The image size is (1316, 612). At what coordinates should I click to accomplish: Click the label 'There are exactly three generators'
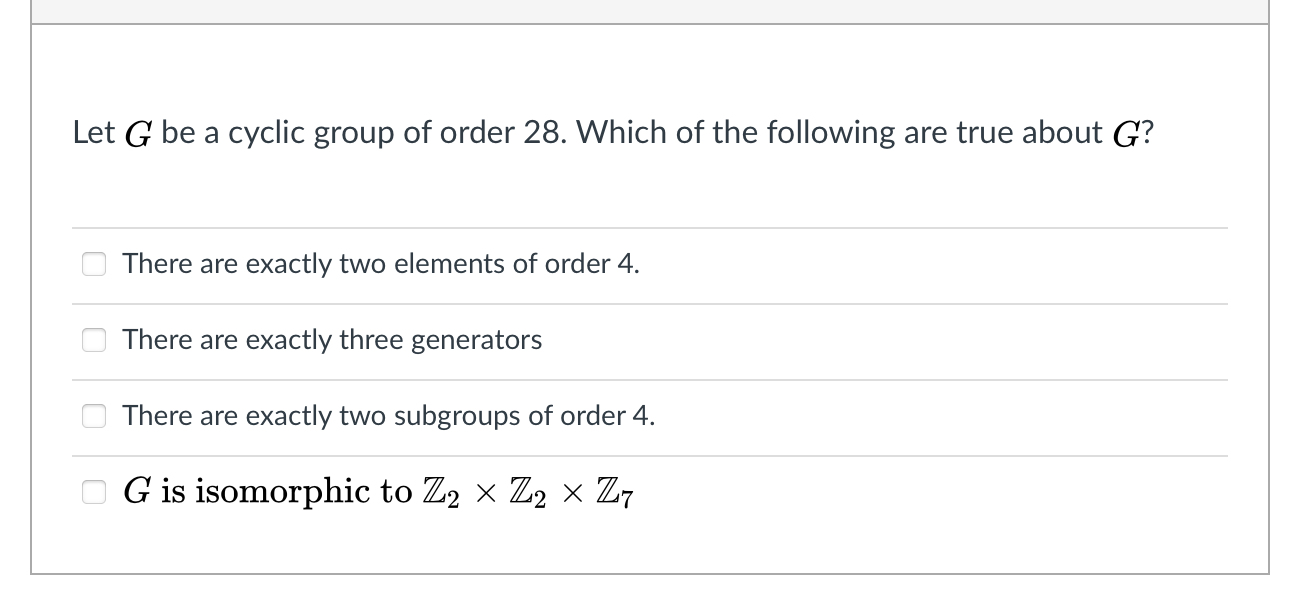pos(332,340)
